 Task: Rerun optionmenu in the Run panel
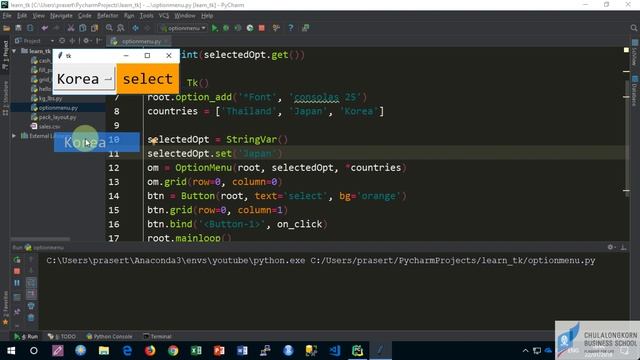pos(17,260)
